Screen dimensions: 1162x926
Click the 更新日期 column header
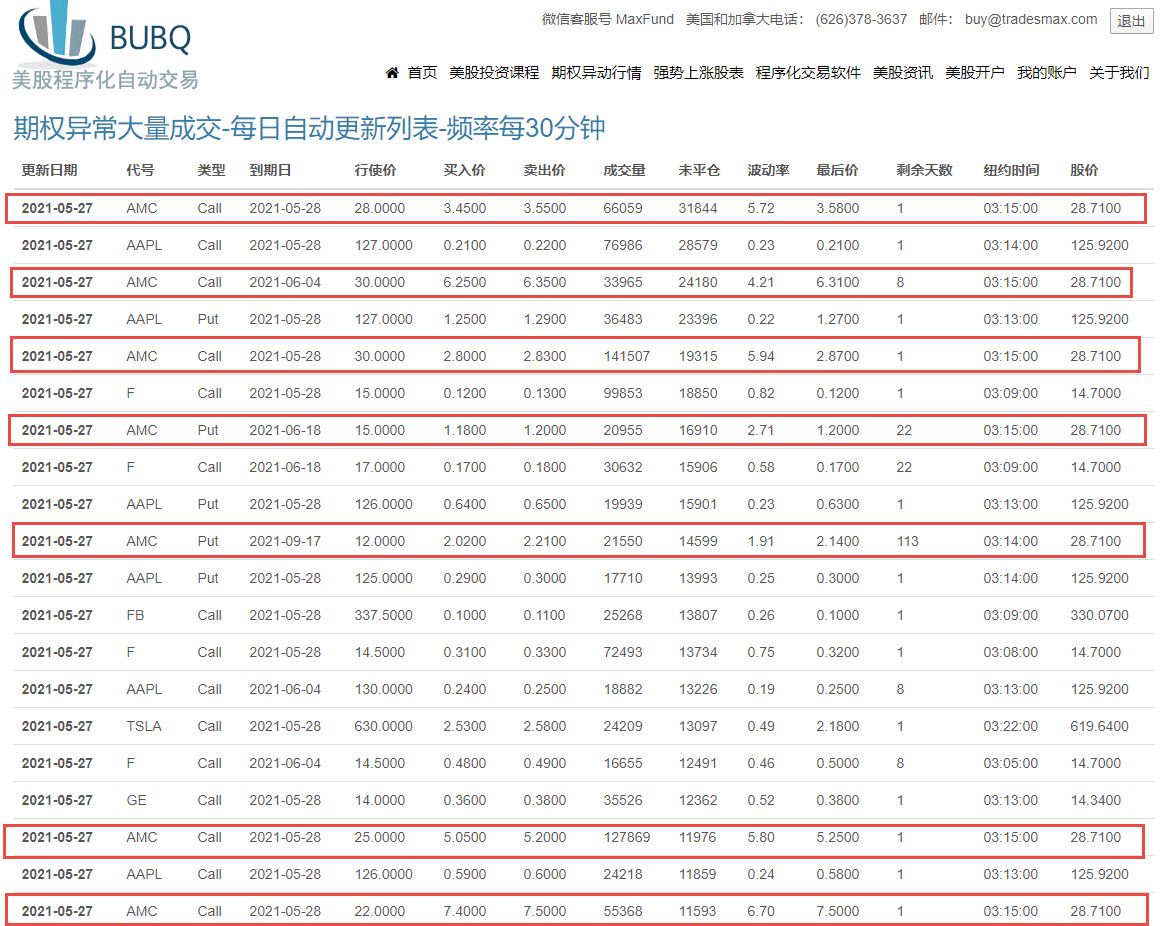50,170
